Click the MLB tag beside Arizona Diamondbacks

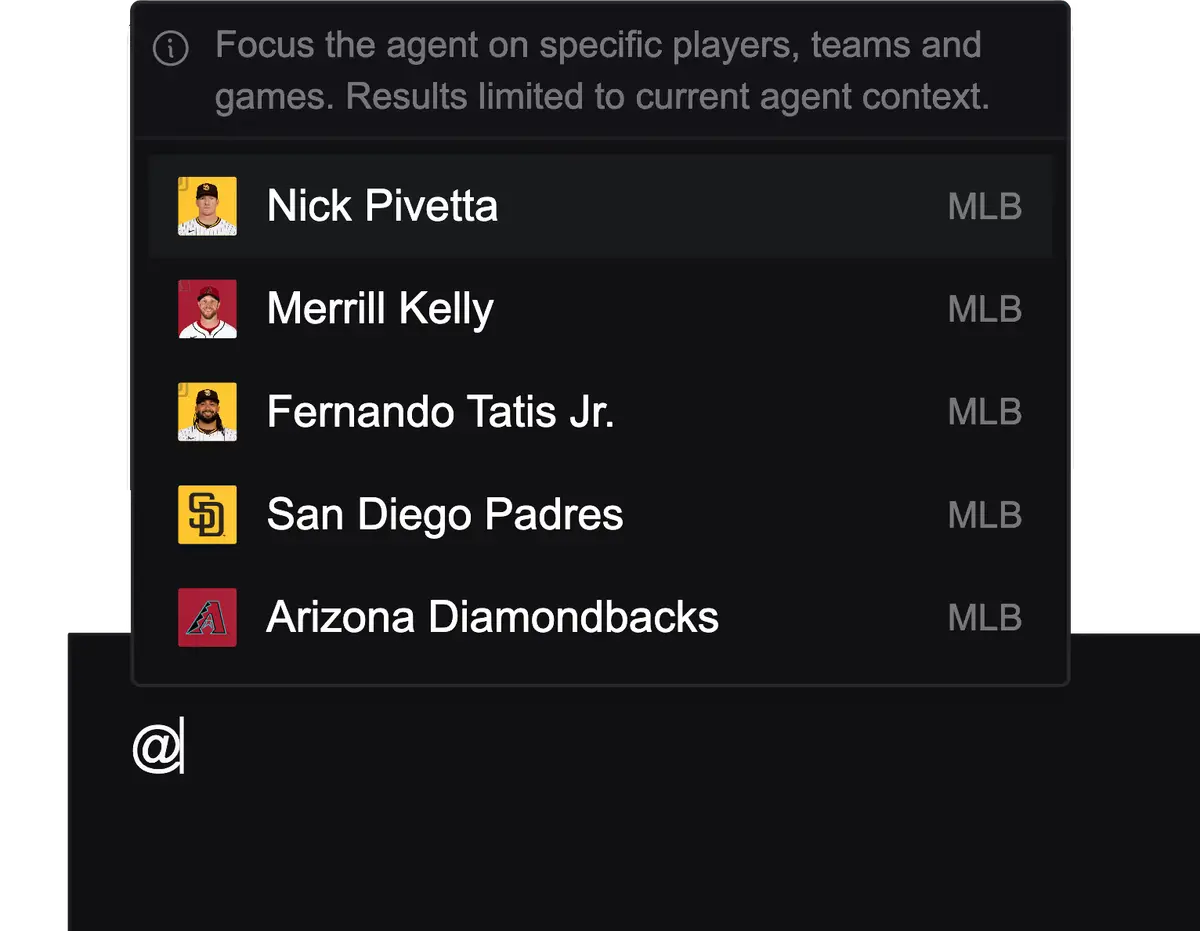984,617
